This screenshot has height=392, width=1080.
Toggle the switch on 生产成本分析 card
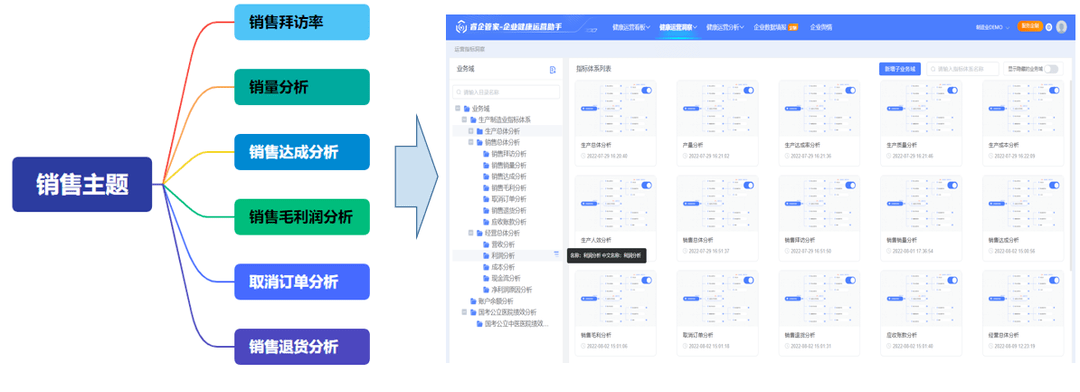coord(1055,90)
